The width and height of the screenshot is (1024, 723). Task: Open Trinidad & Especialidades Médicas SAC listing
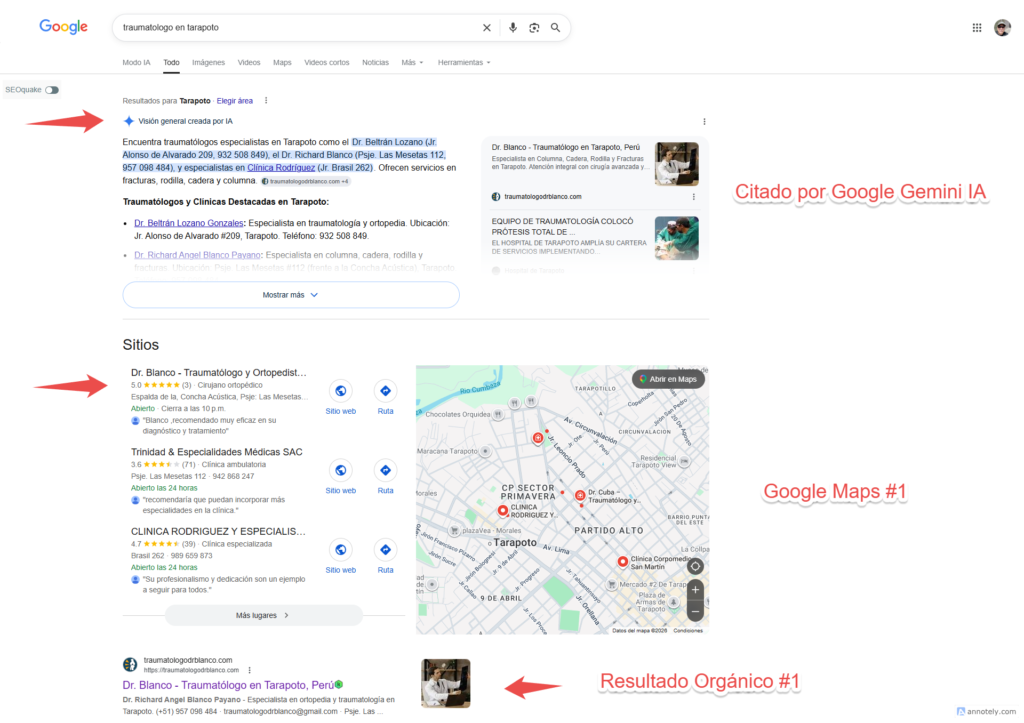coord(217,452)
